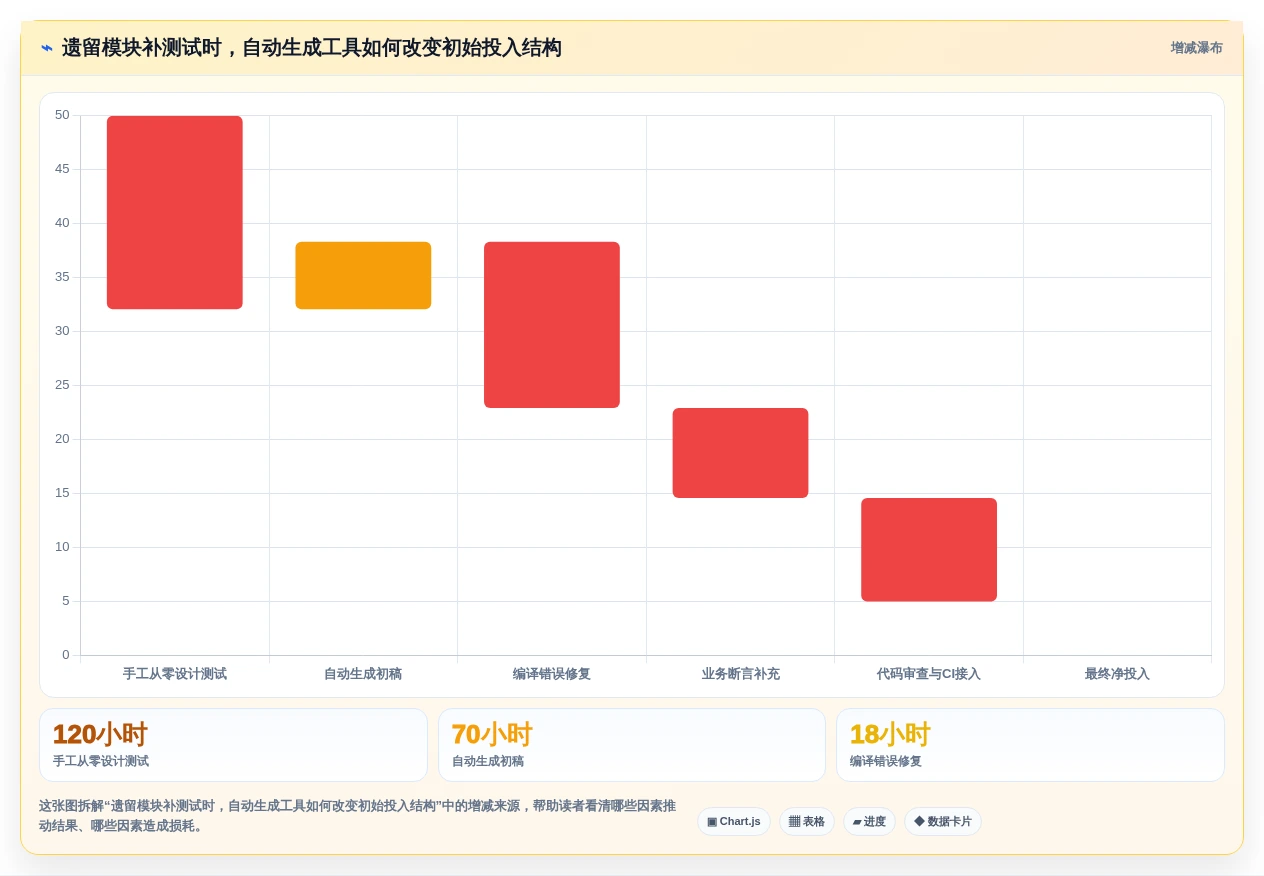
Task: Click y-axis value 0
Action: (66, 655)
